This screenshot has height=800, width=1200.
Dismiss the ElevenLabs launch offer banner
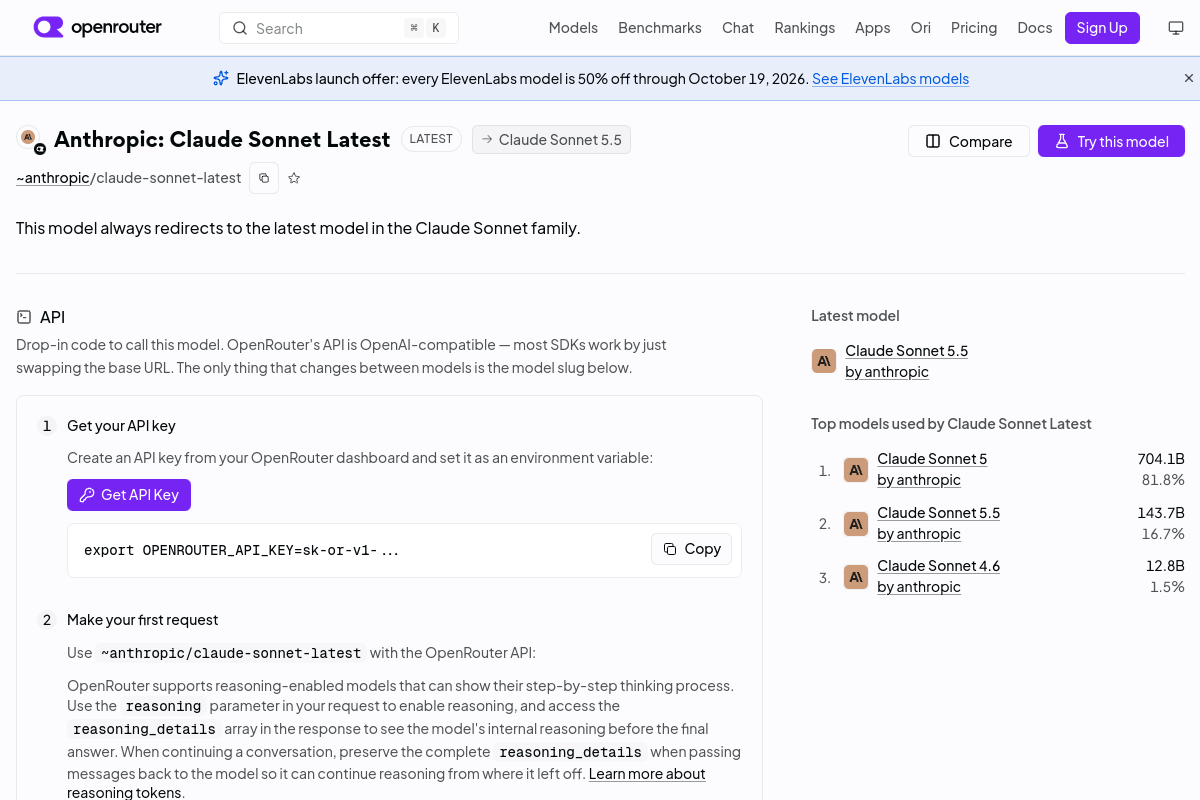tap(1189, 78)
